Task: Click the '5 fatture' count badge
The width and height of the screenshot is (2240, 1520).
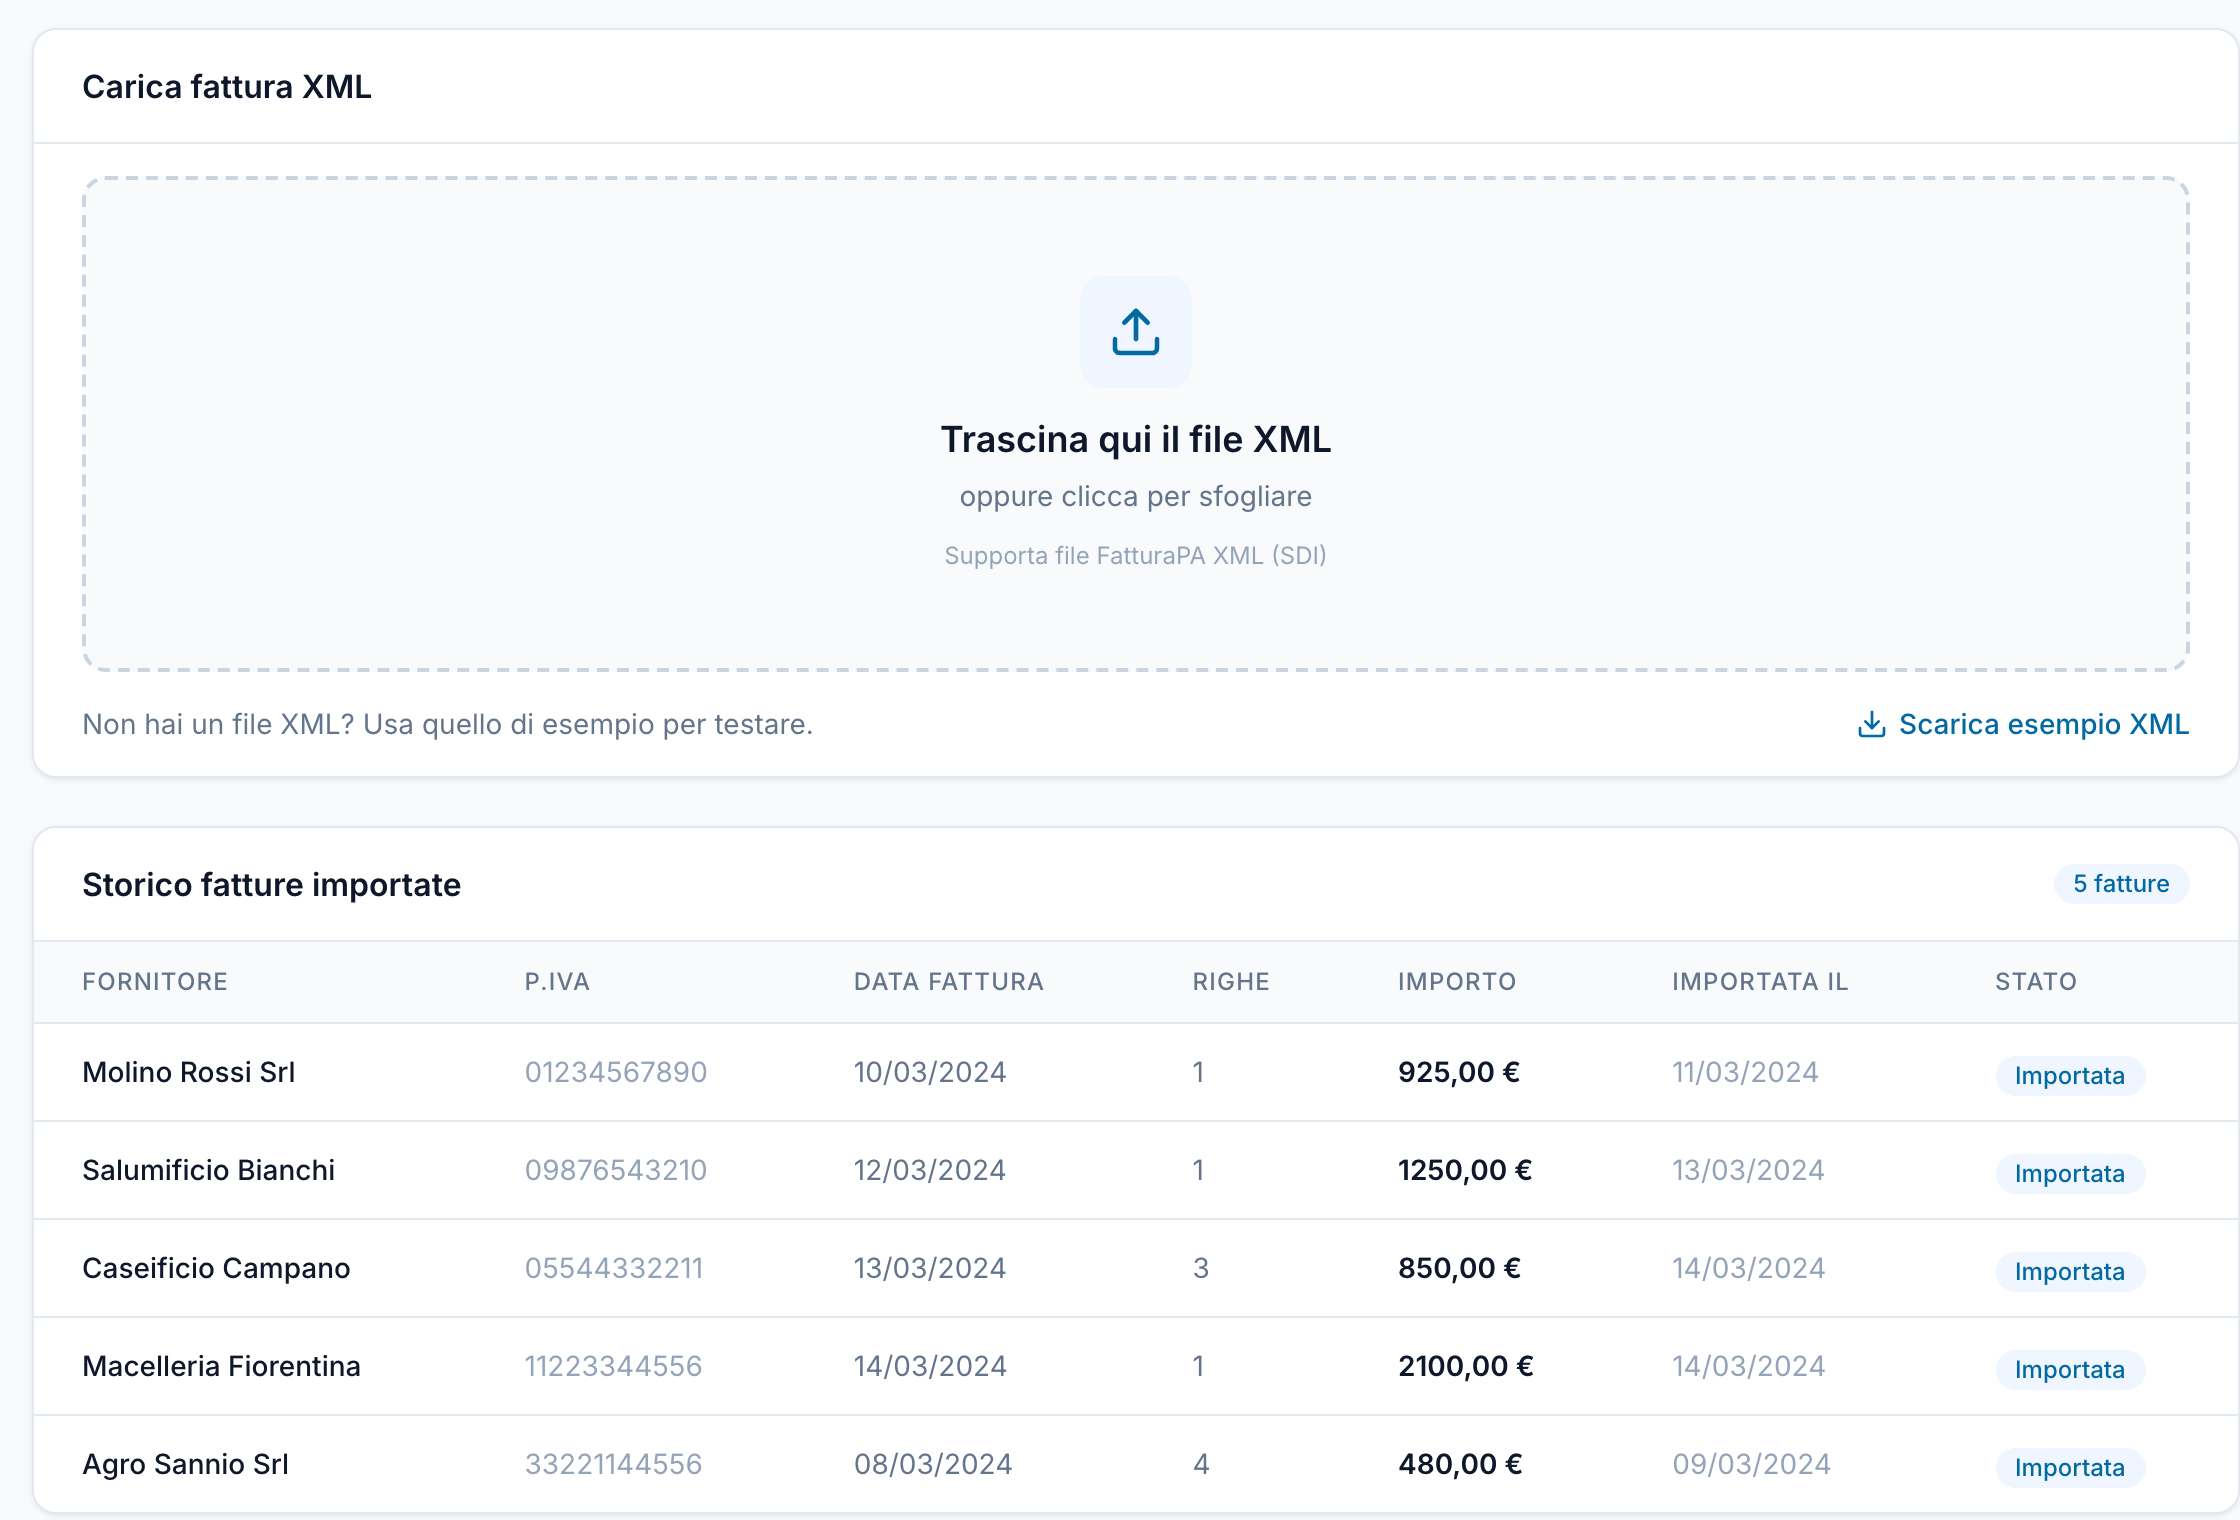Action: (2120, 884)
